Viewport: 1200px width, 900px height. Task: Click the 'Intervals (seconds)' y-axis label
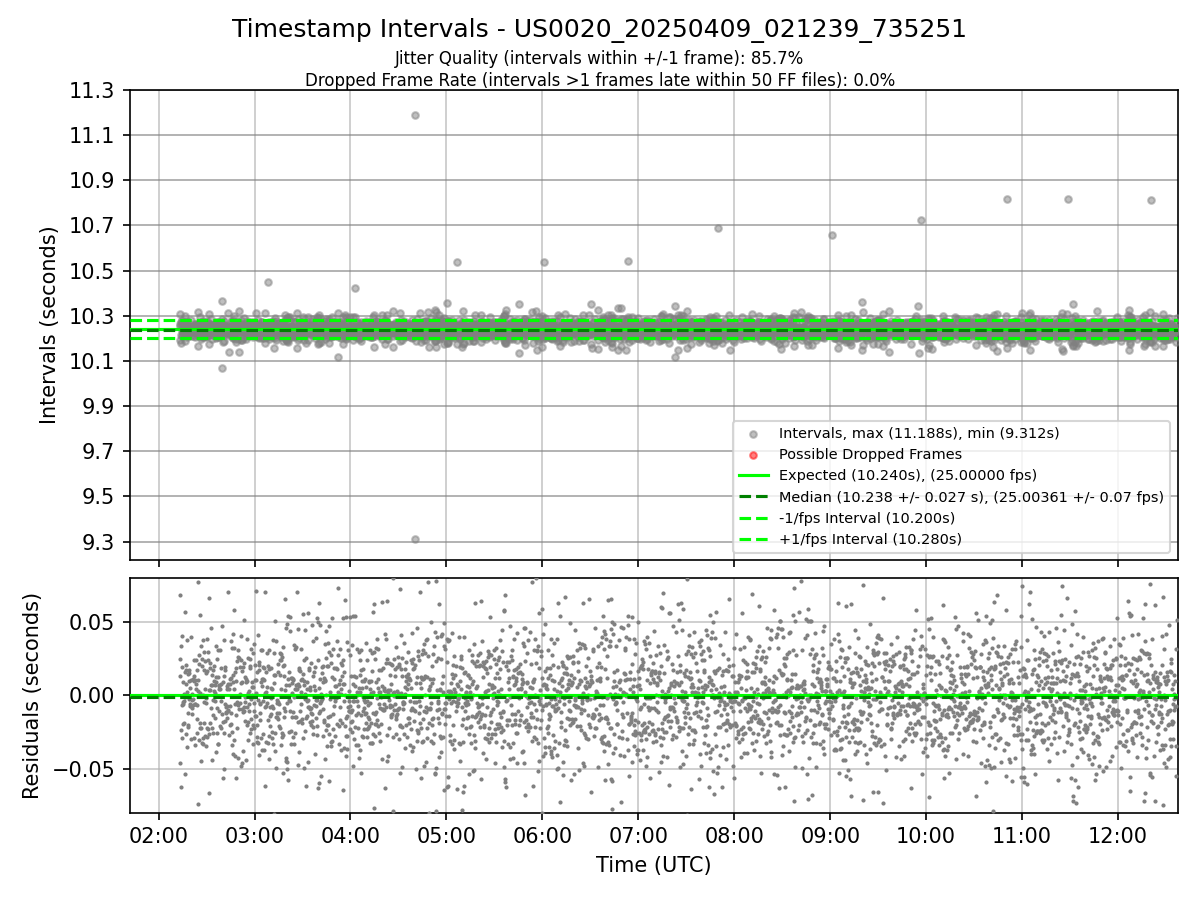tap(49, 325)
